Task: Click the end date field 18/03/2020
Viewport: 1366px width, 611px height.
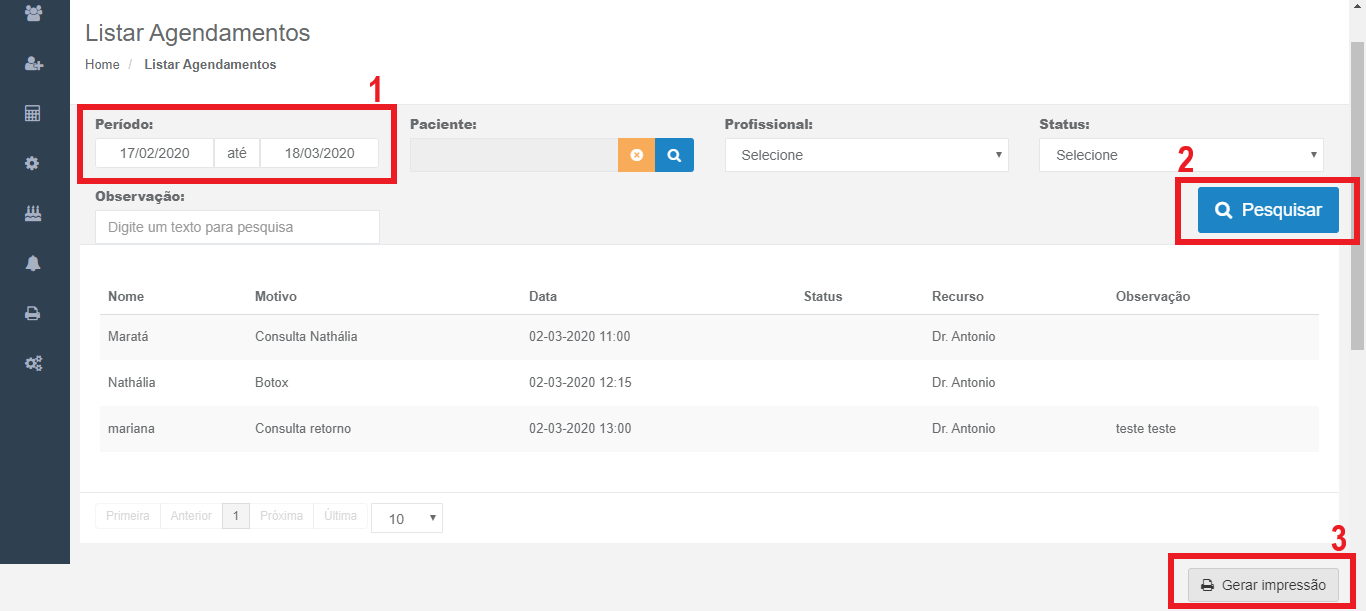Action: (x=319, y=153)
